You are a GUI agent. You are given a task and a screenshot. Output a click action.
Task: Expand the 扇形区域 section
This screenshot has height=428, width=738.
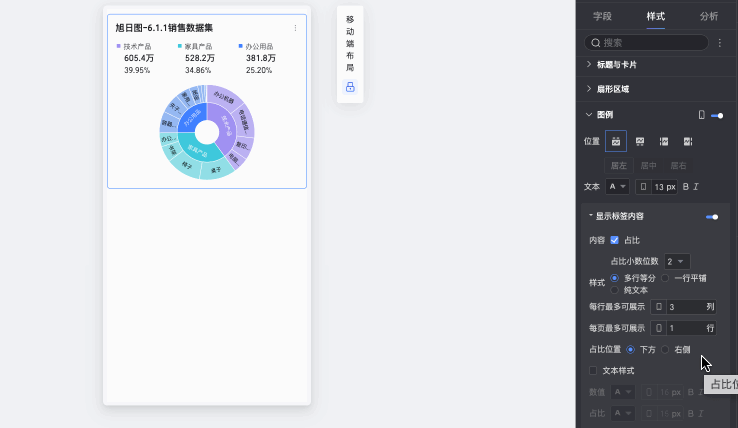pyautogui.click(x=589, y=89)
